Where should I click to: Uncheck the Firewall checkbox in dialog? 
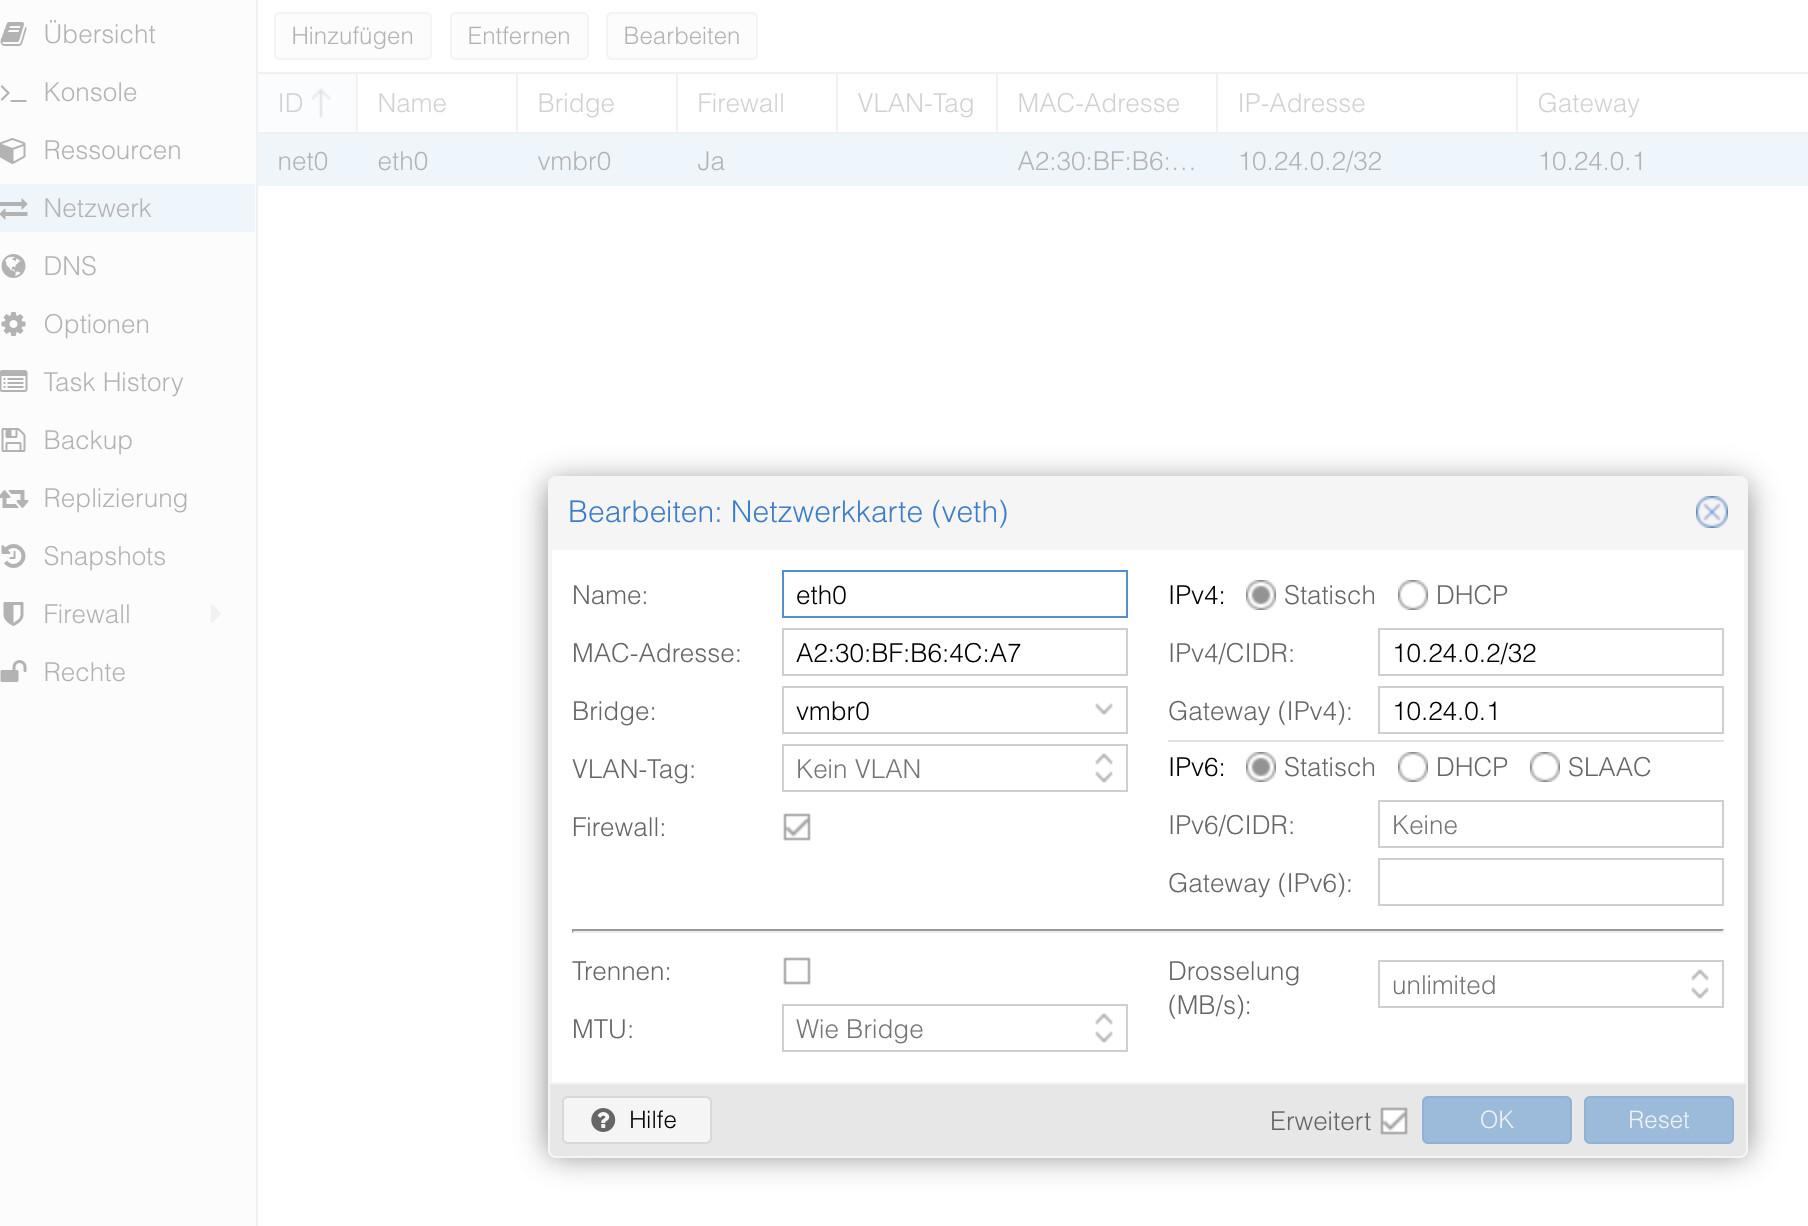click(795, 827)
